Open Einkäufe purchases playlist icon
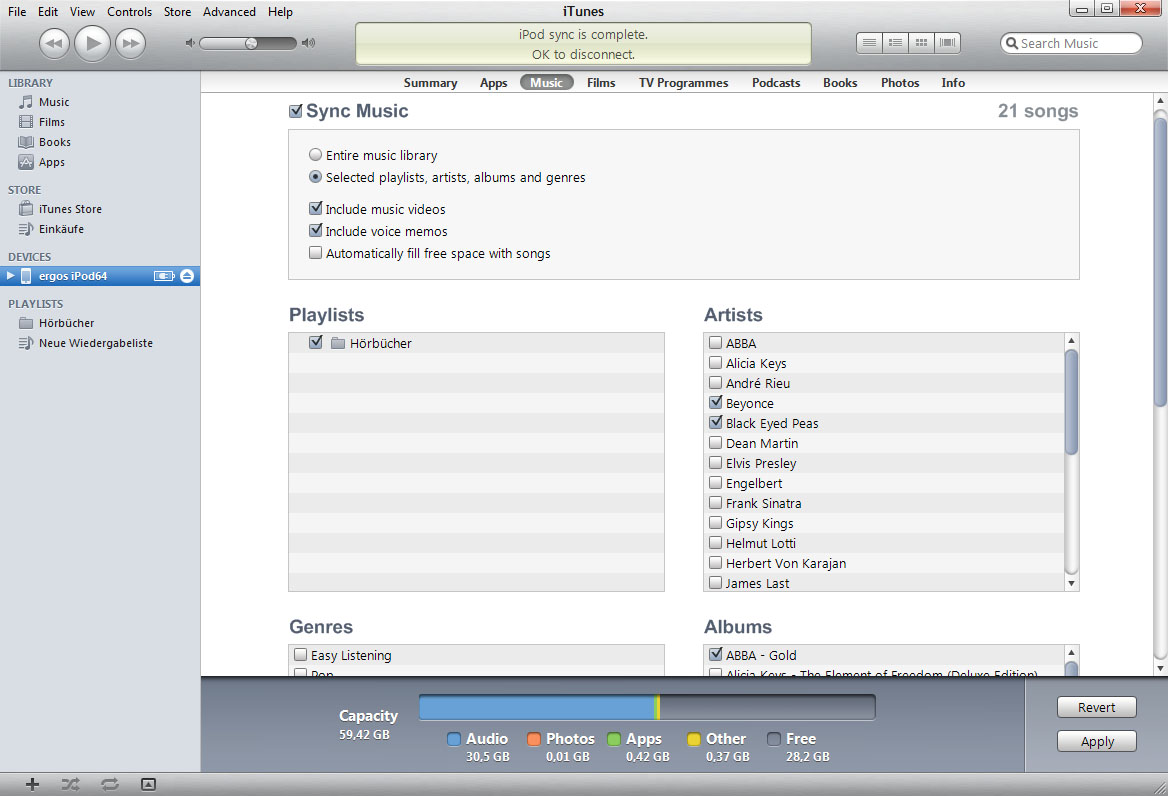 (26, 229)
